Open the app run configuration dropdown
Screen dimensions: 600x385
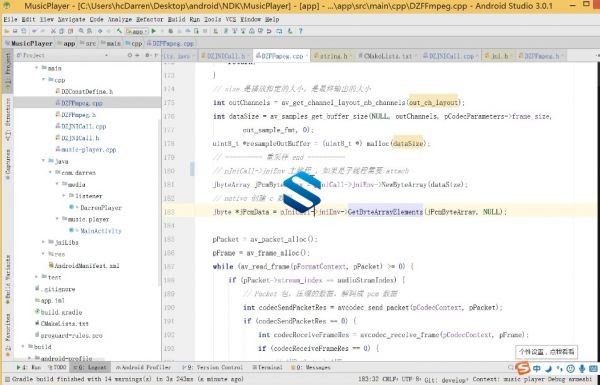pyautogui.click(x=137, y=31)
